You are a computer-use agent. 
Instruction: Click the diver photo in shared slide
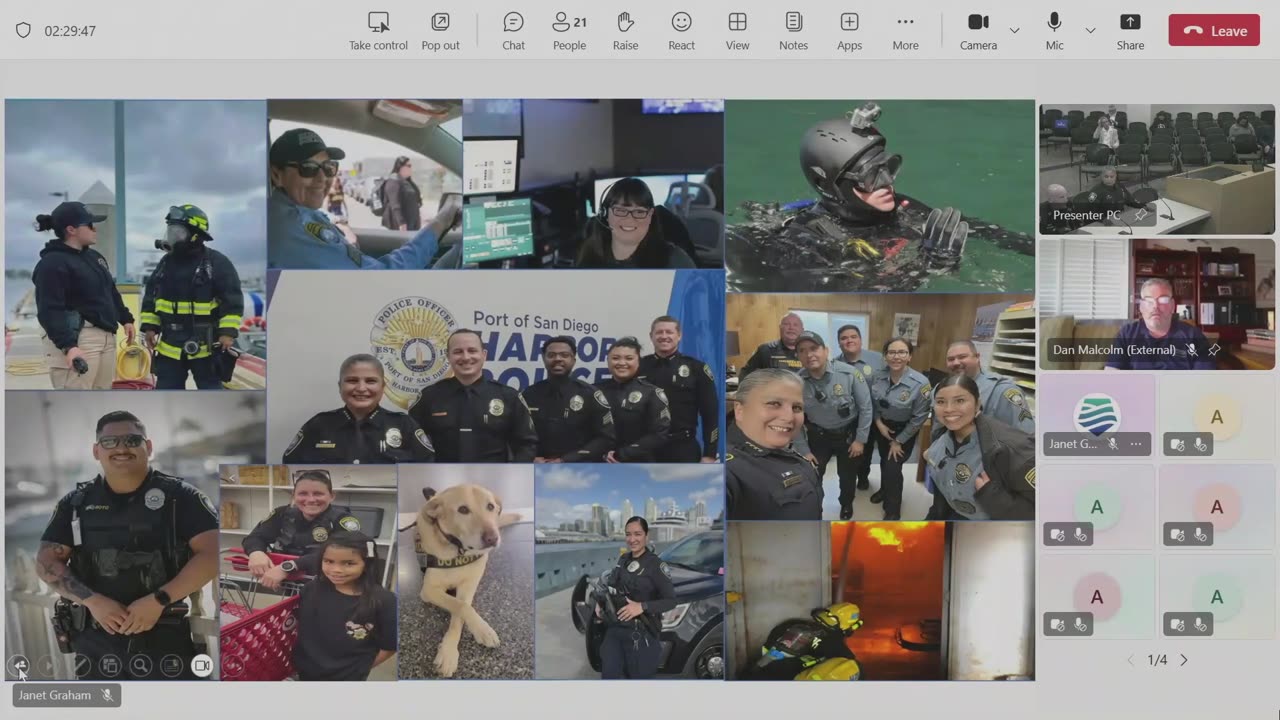click(x=880, y=196)
